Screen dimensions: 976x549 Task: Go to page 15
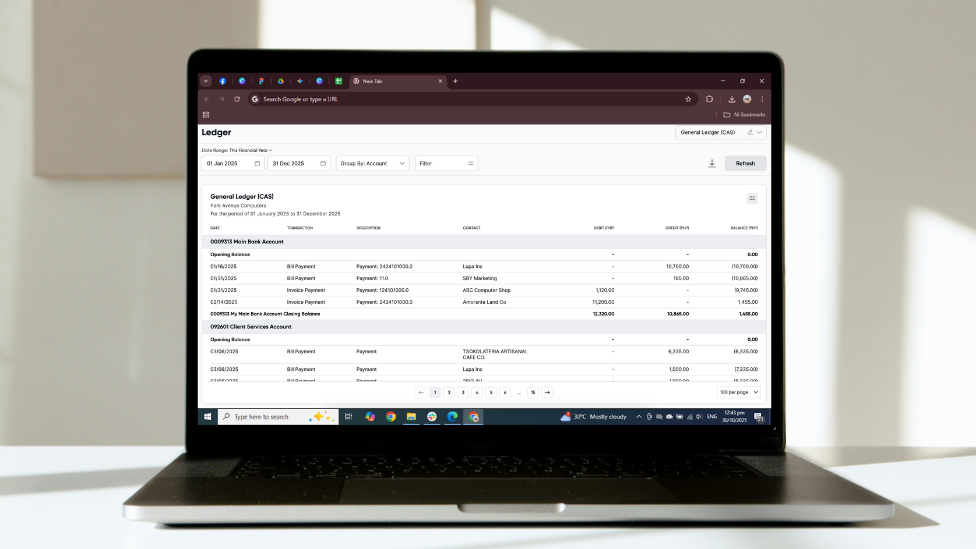coord(533,392)
